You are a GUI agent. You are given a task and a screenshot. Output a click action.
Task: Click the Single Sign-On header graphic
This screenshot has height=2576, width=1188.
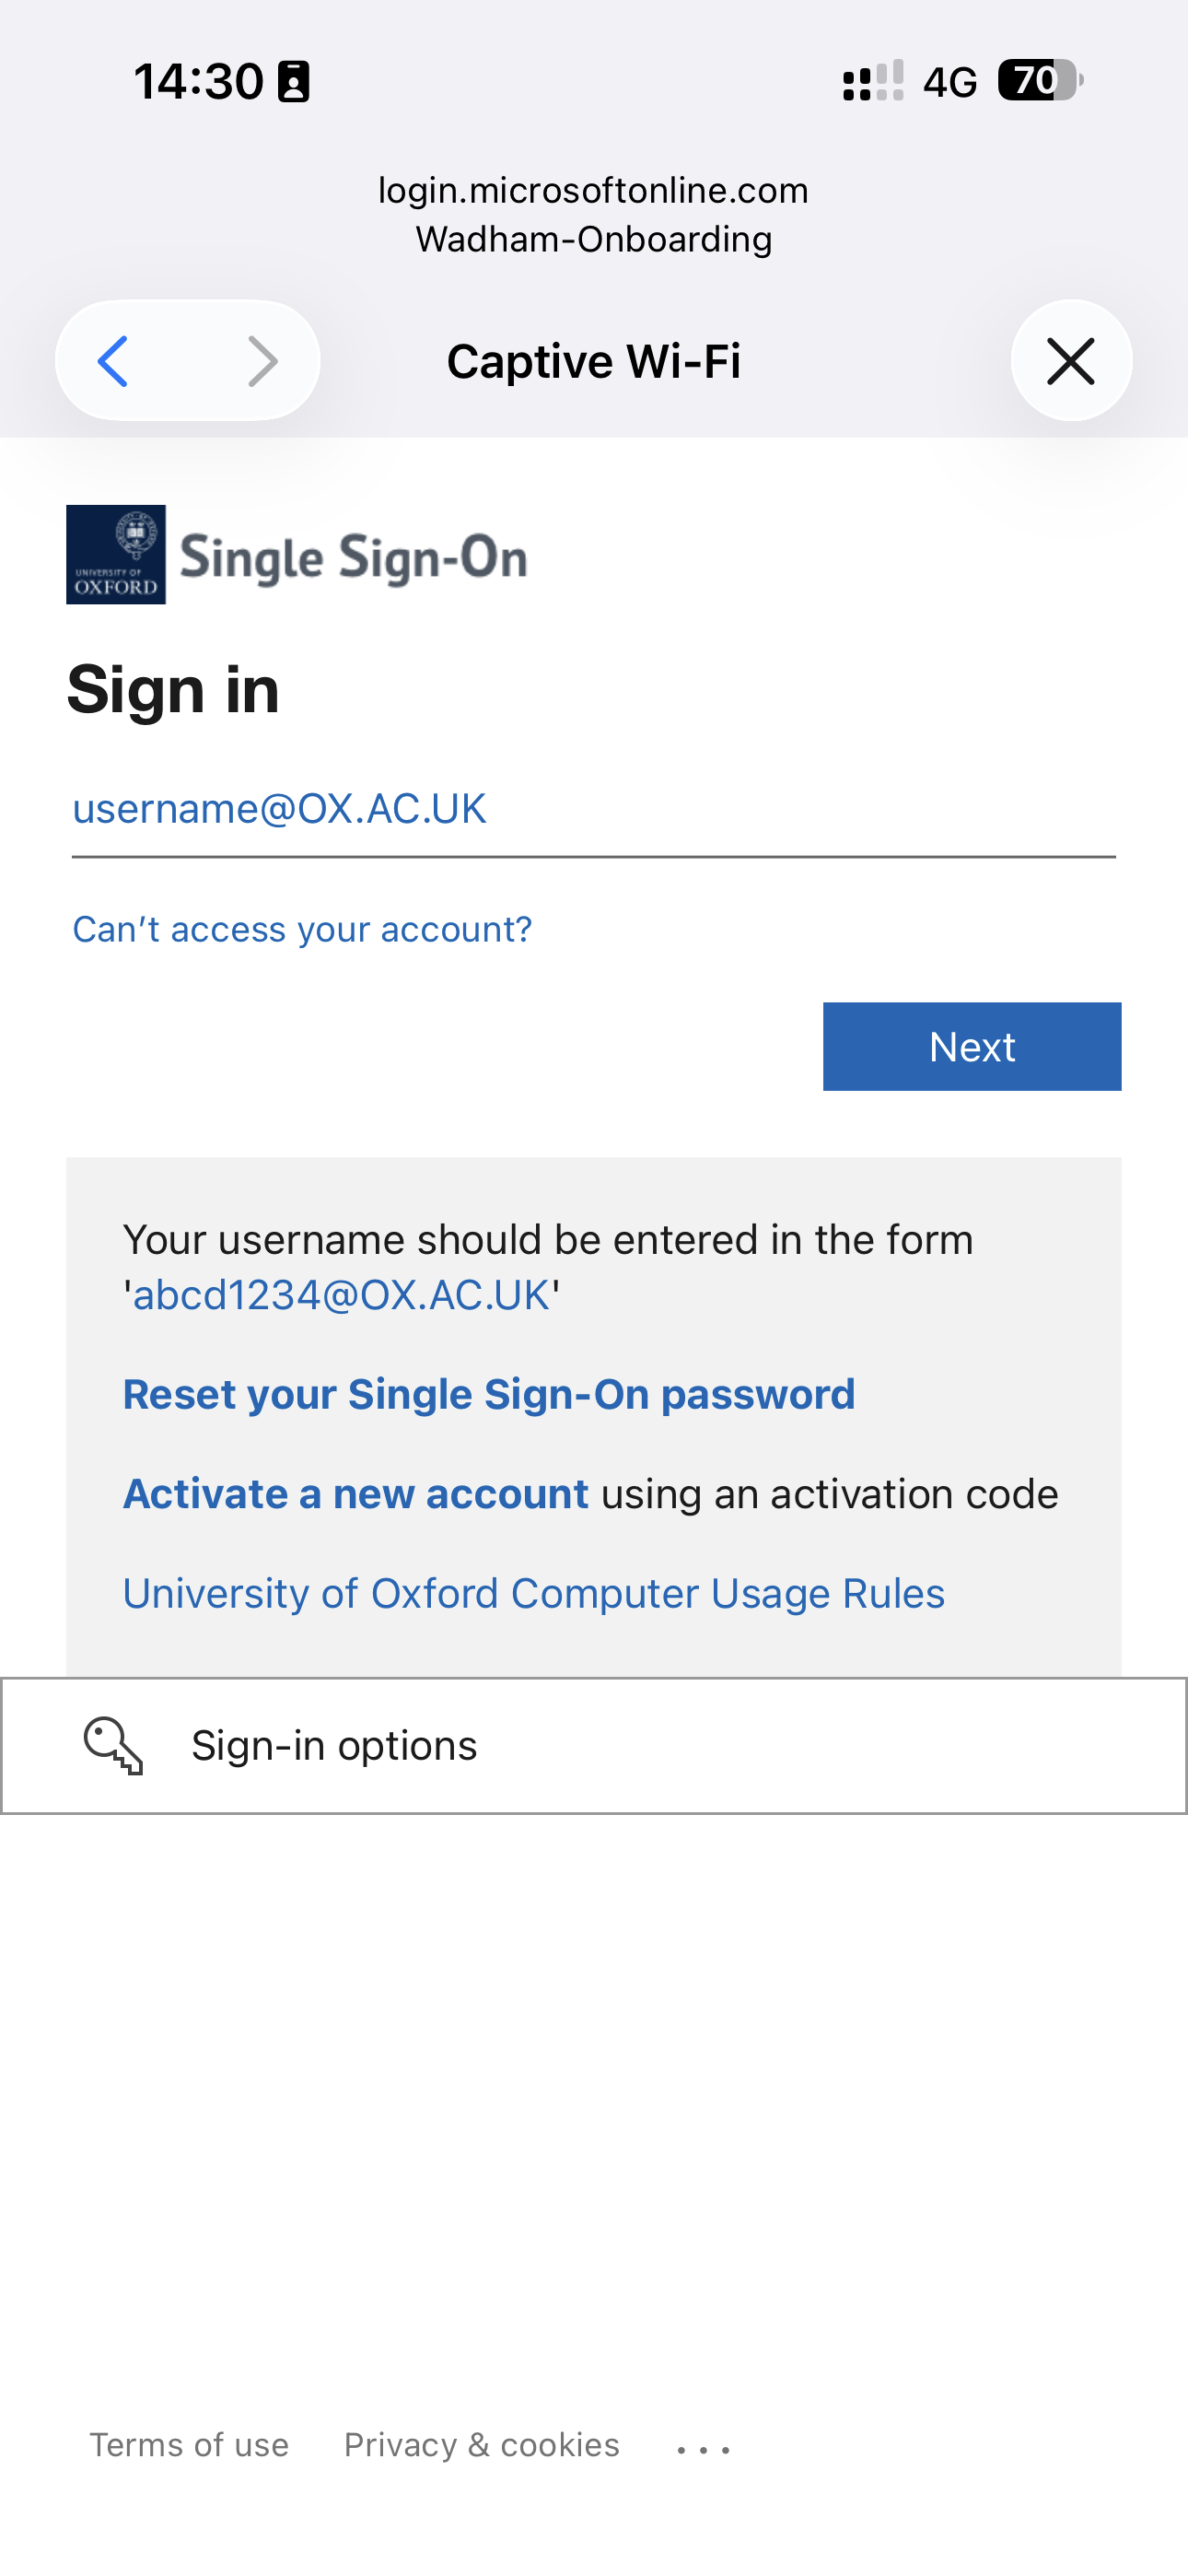pyautogui.click(x=355, y=557)
